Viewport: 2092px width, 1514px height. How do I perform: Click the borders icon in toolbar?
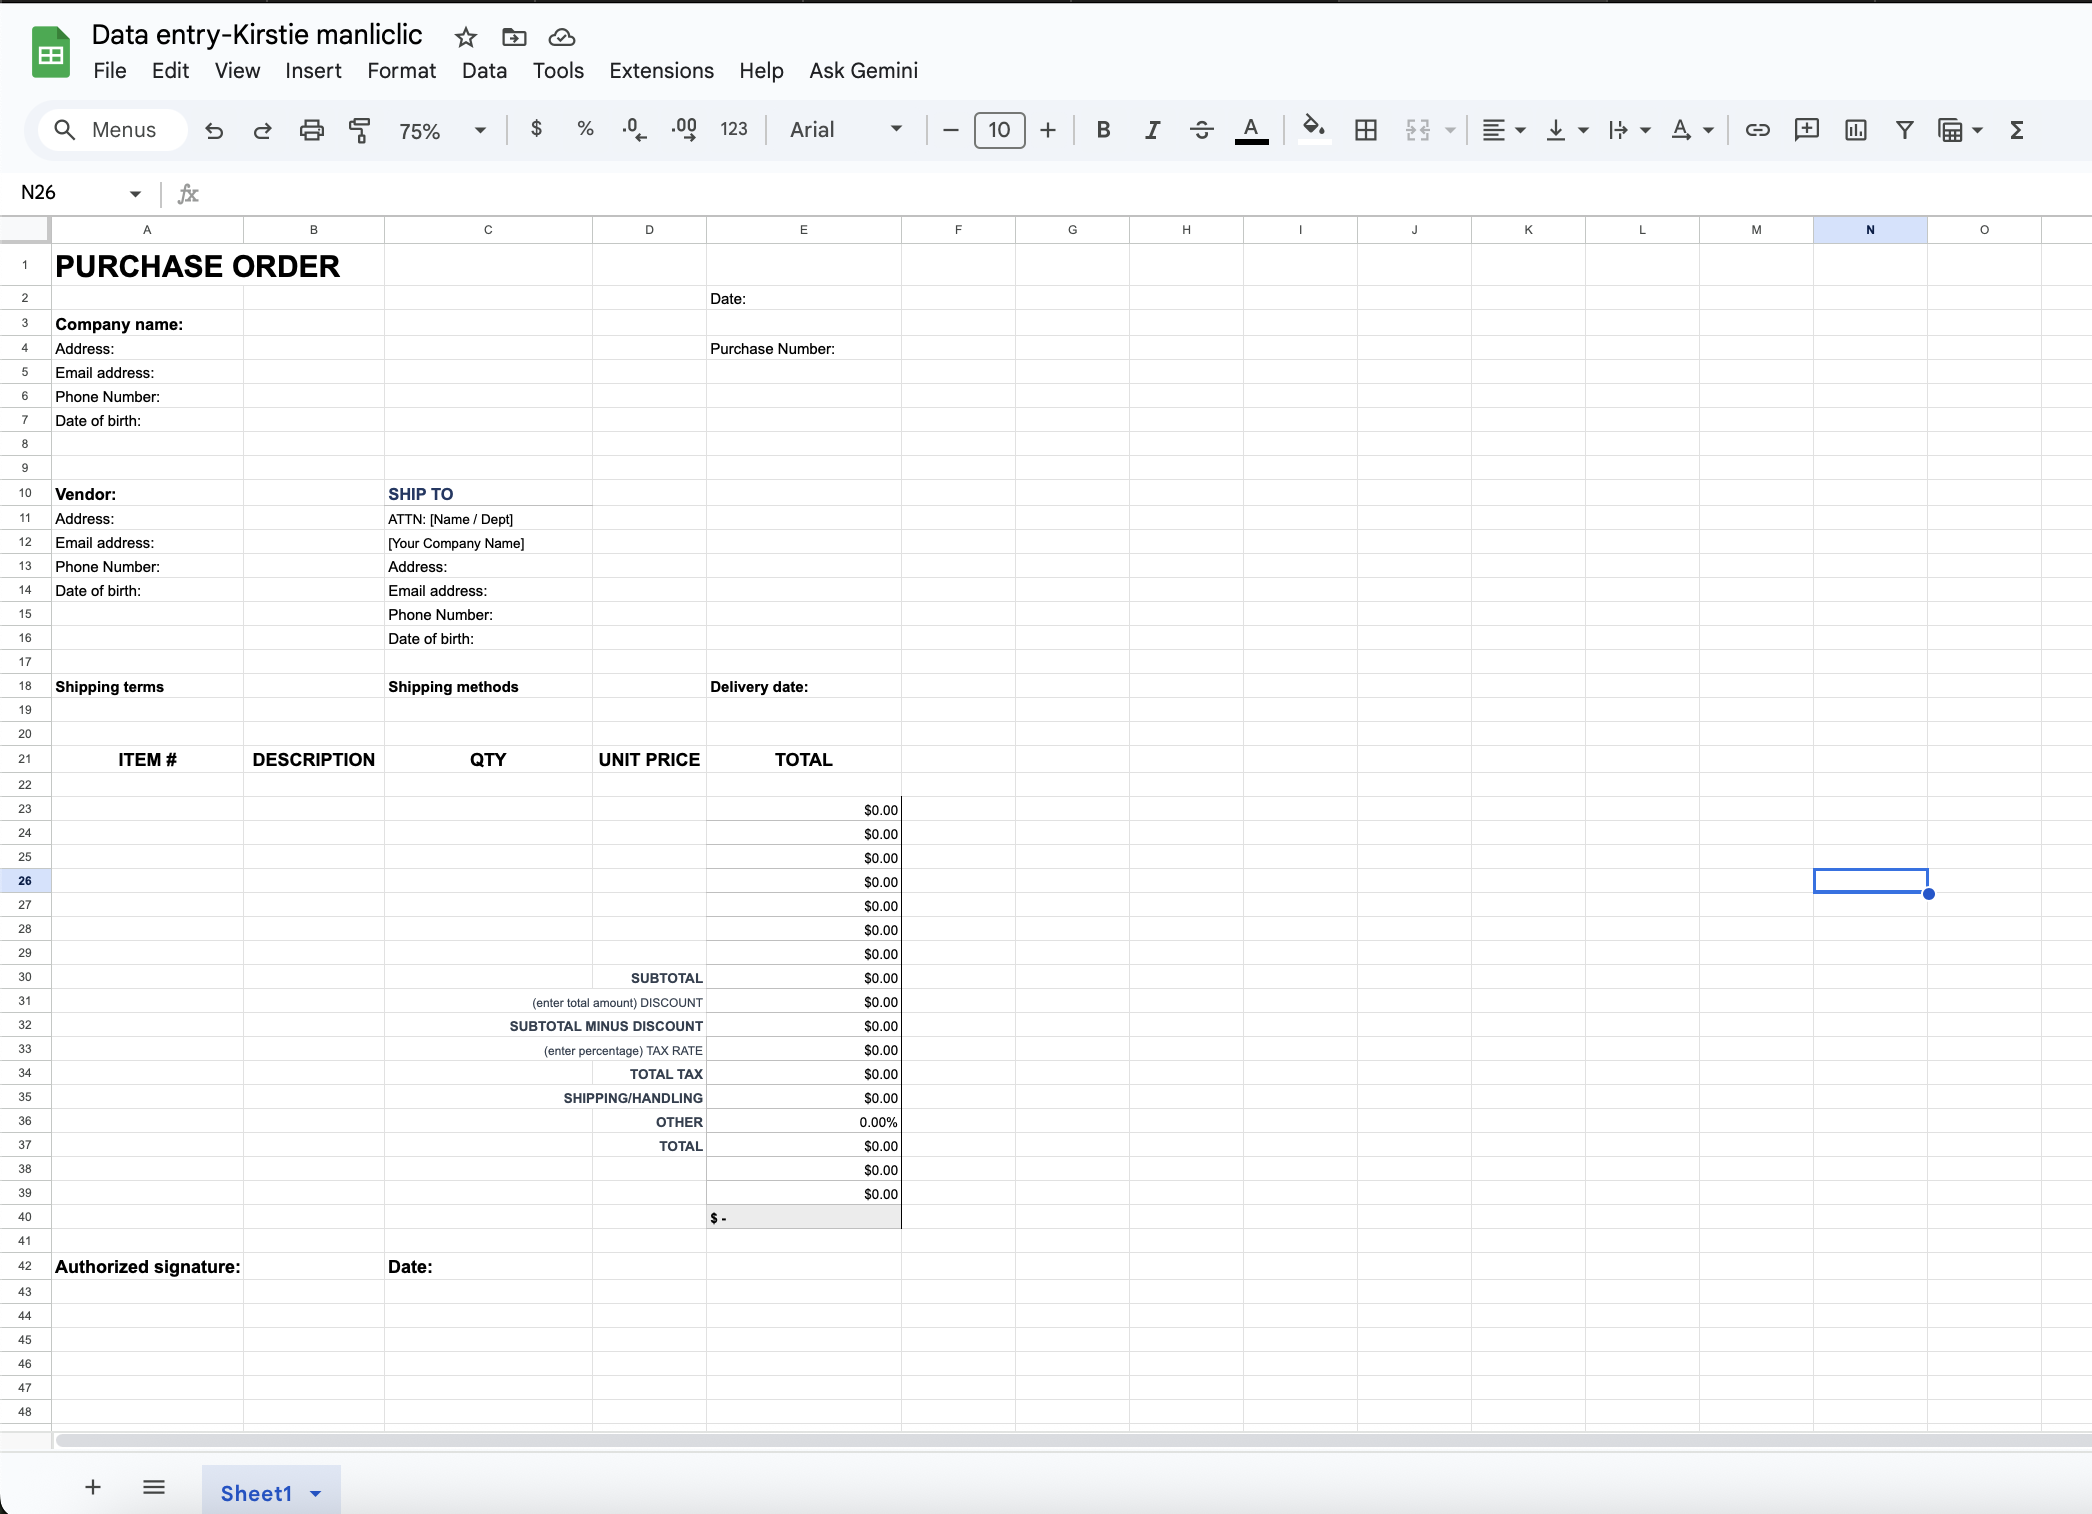1365,130
